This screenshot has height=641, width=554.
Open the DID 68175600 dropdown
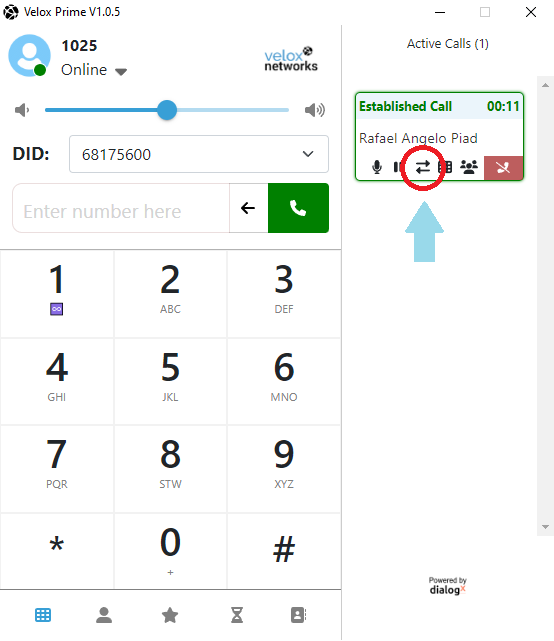click(x=199, y=154)
